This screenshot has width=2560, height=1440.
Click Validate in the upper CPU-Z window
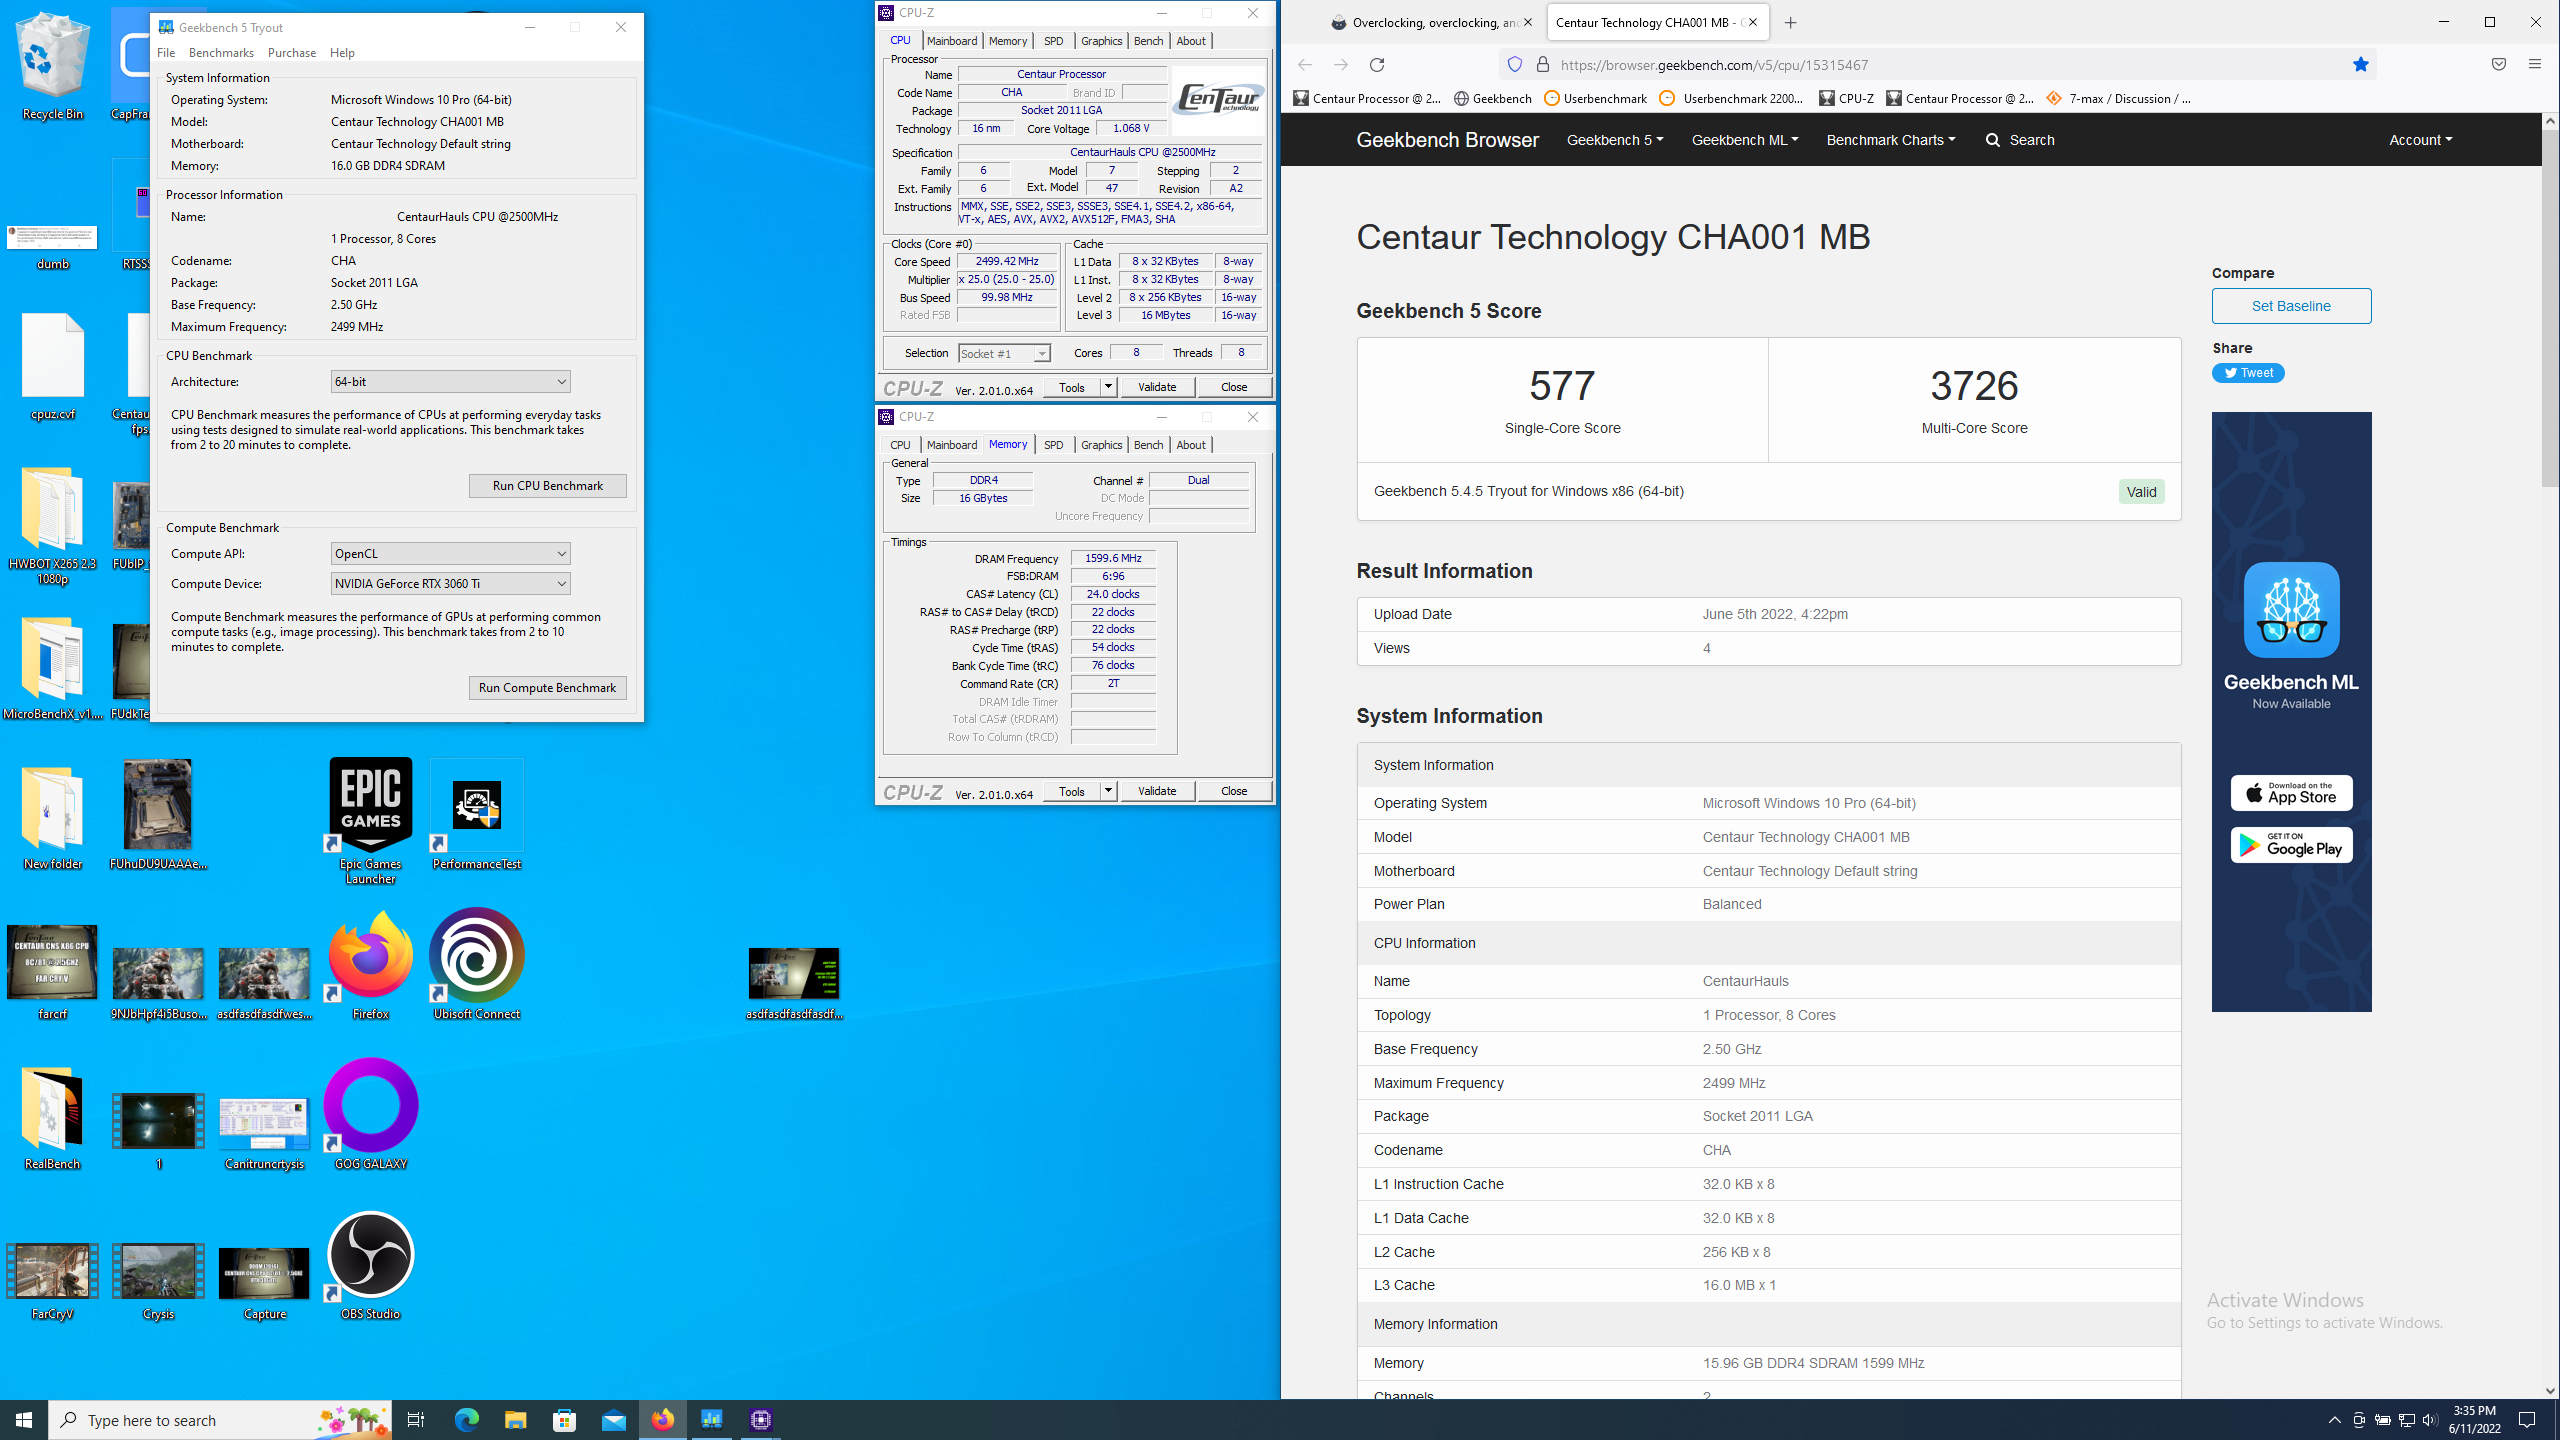1157,387
